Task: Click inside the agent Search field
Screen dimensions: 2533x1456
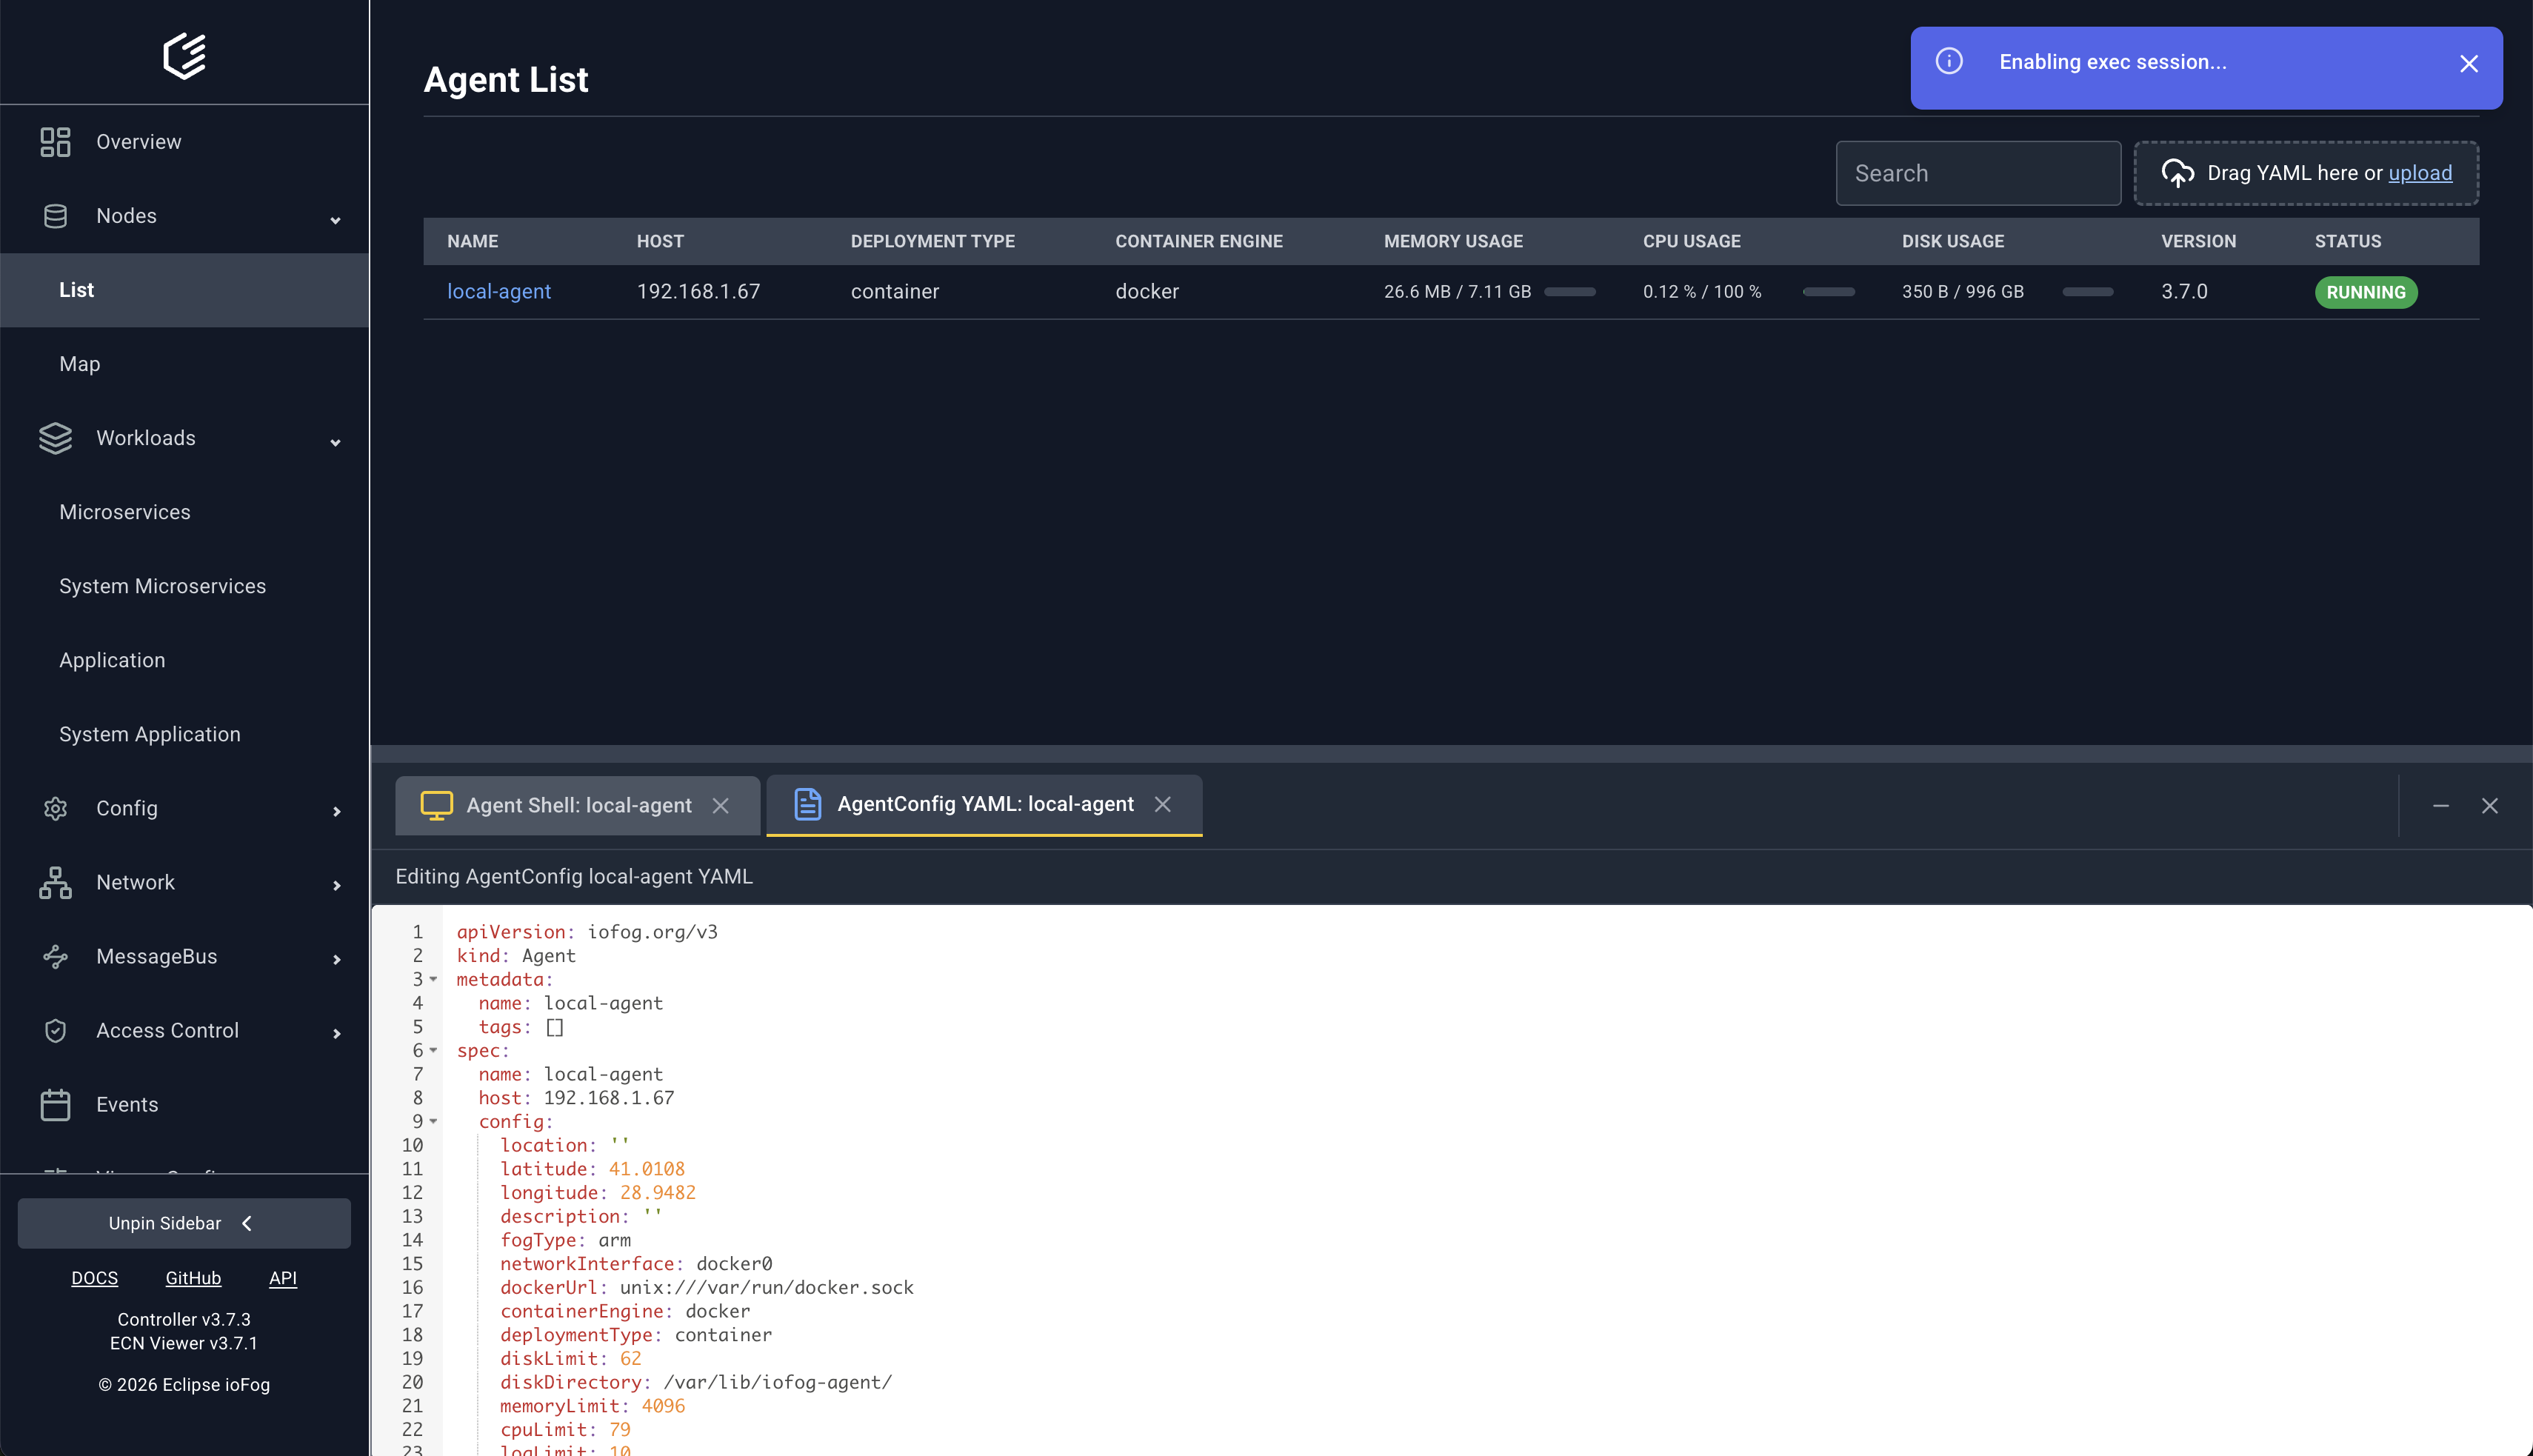Action: (1976, 172)
